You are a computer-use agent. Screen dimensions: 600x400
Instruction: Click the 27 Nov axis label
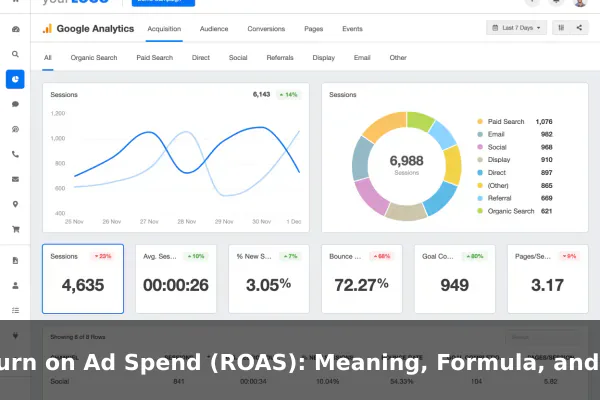tap(149, 222)
